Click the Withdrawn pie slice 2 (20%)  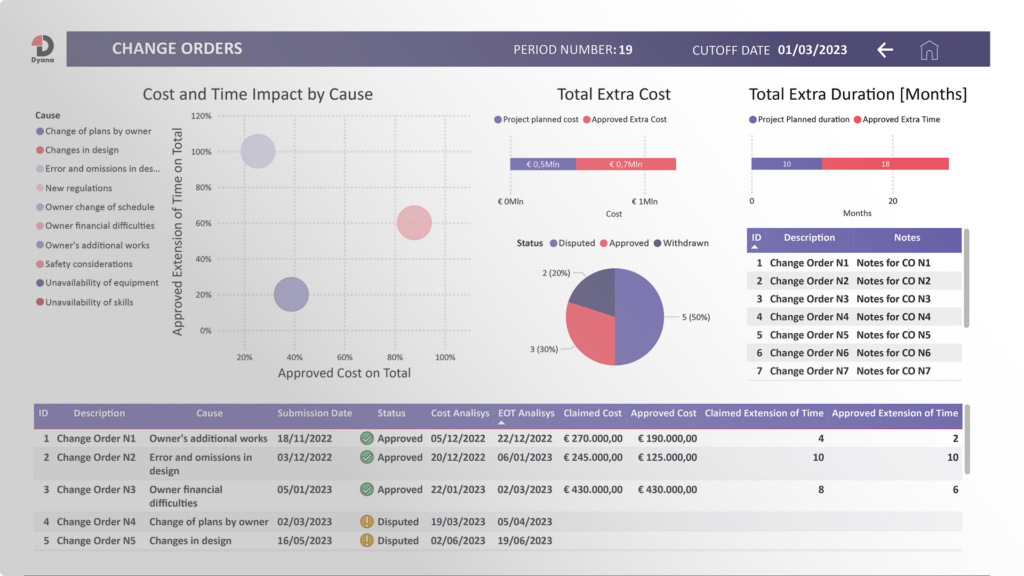(x=596, y=291)
